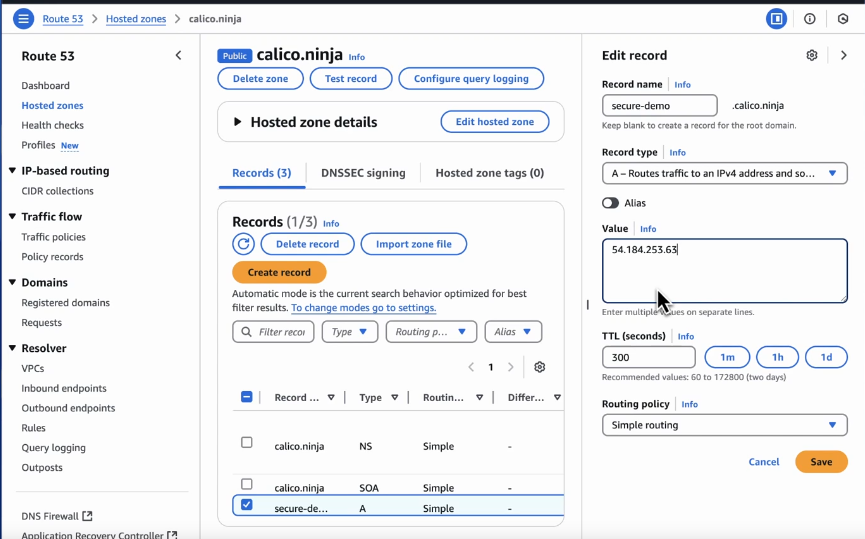Click the info circle icon in top bar
Viewport: 865px width, 539px height.
point(810,19)
